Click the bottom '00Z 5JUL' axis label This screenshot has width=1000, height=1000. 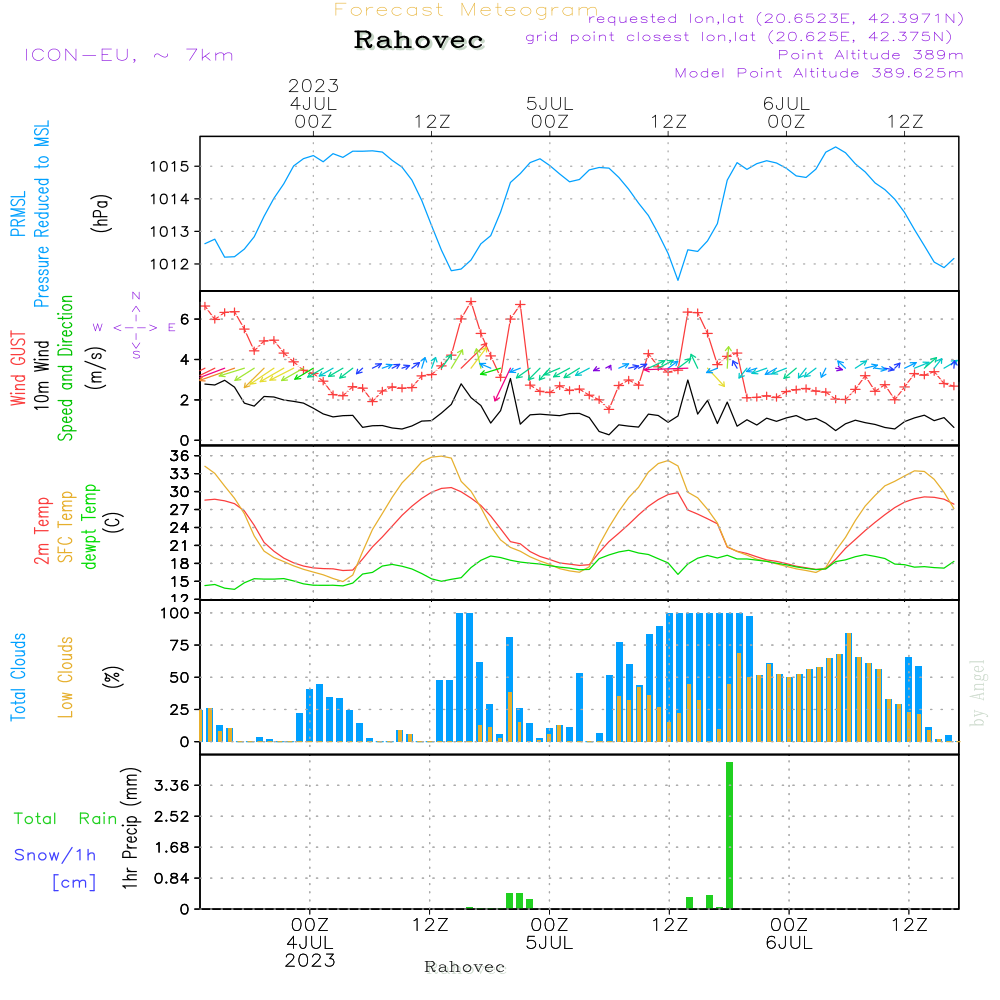549,933
